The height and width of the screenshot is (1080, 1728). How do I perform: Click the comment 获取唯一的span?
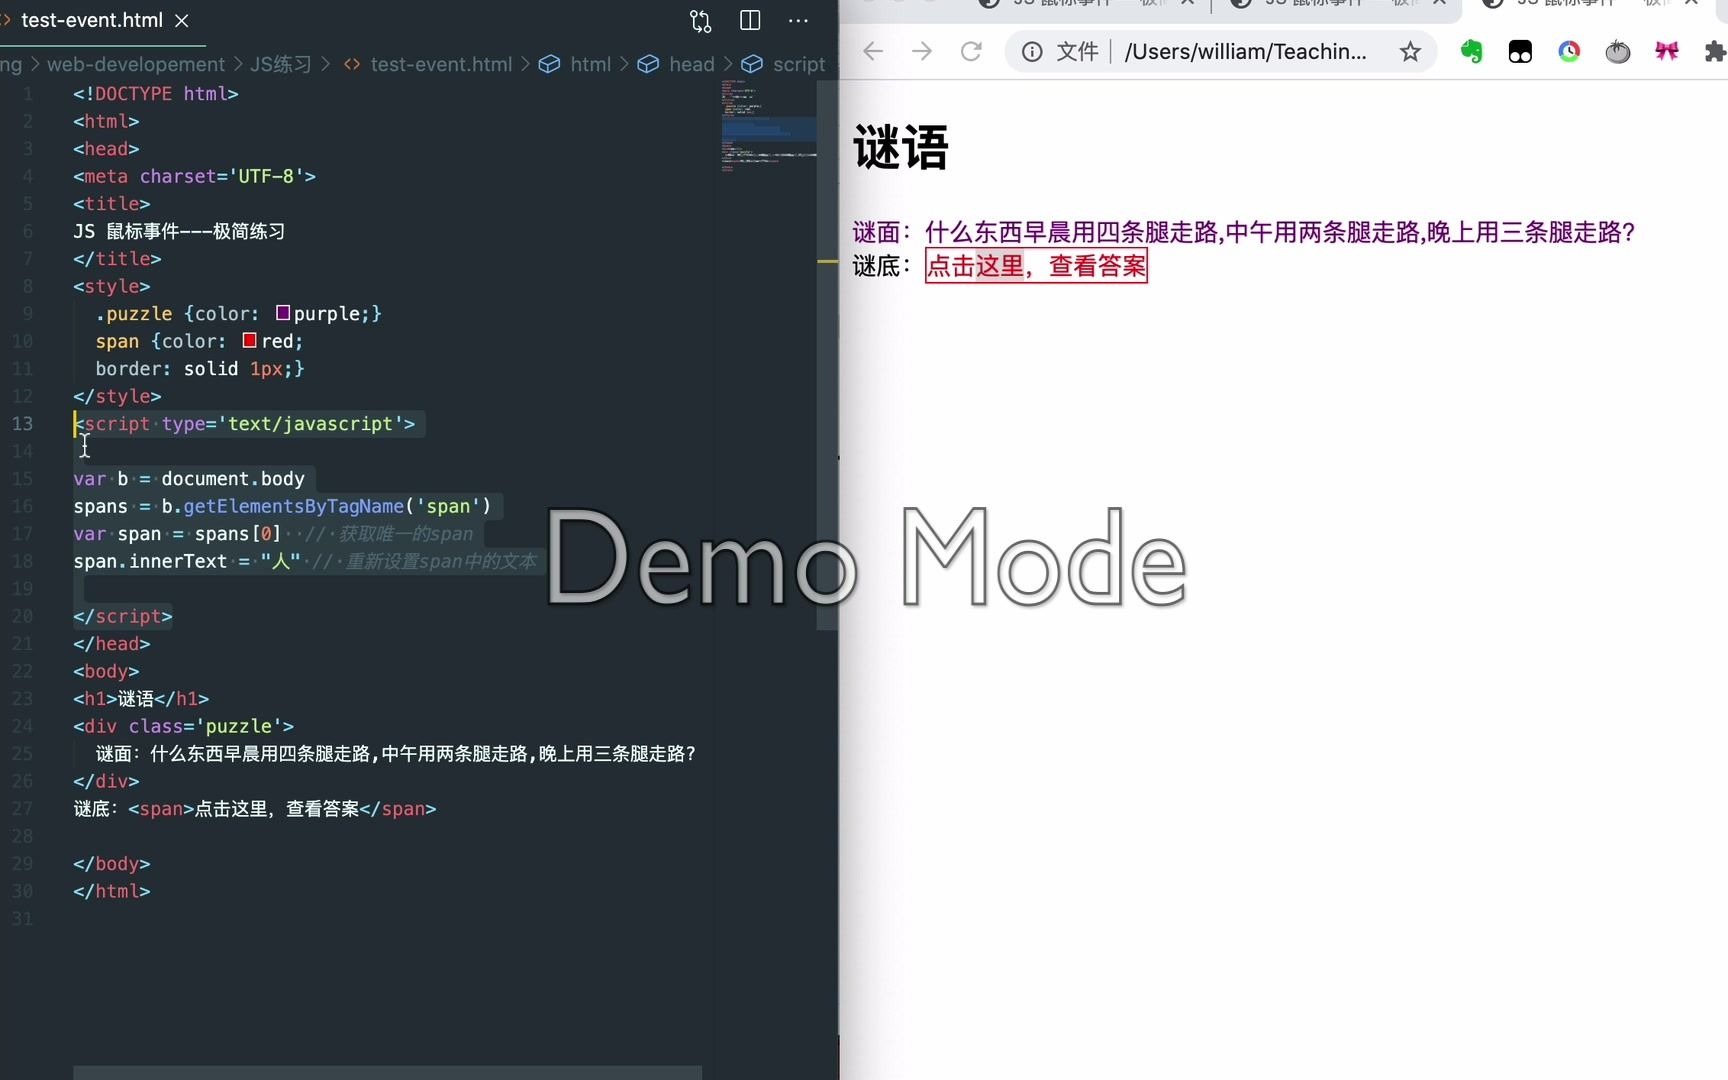[x=389, y=533]
